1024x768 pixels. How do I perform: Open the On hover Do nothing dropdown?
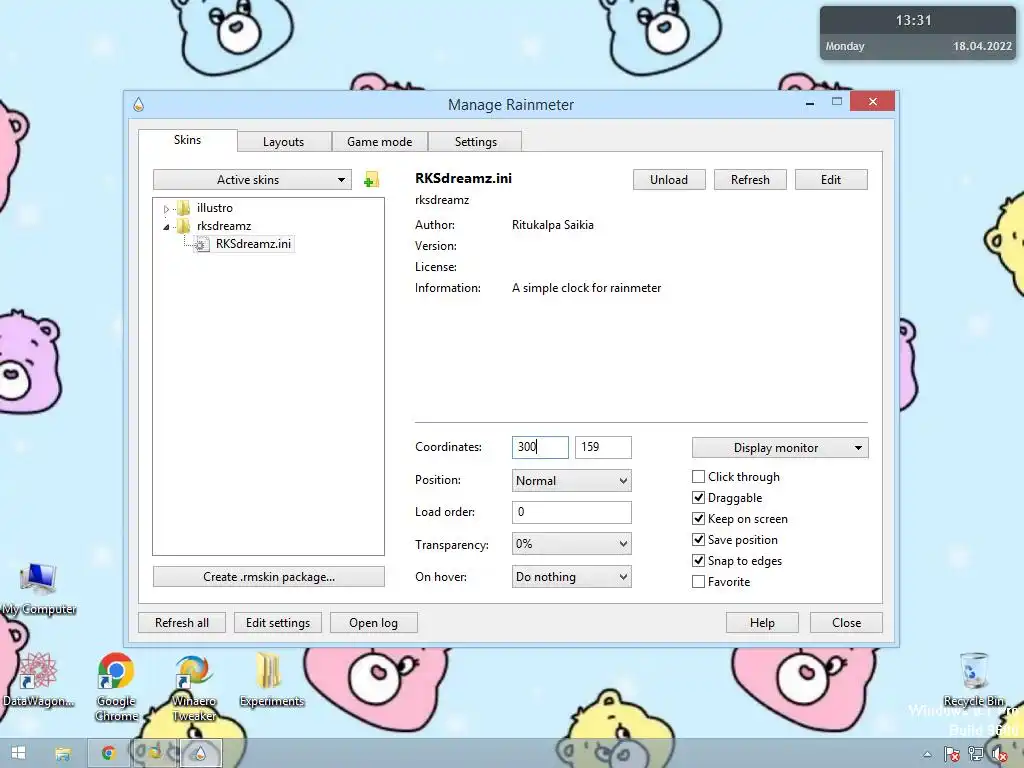[571, 577]
